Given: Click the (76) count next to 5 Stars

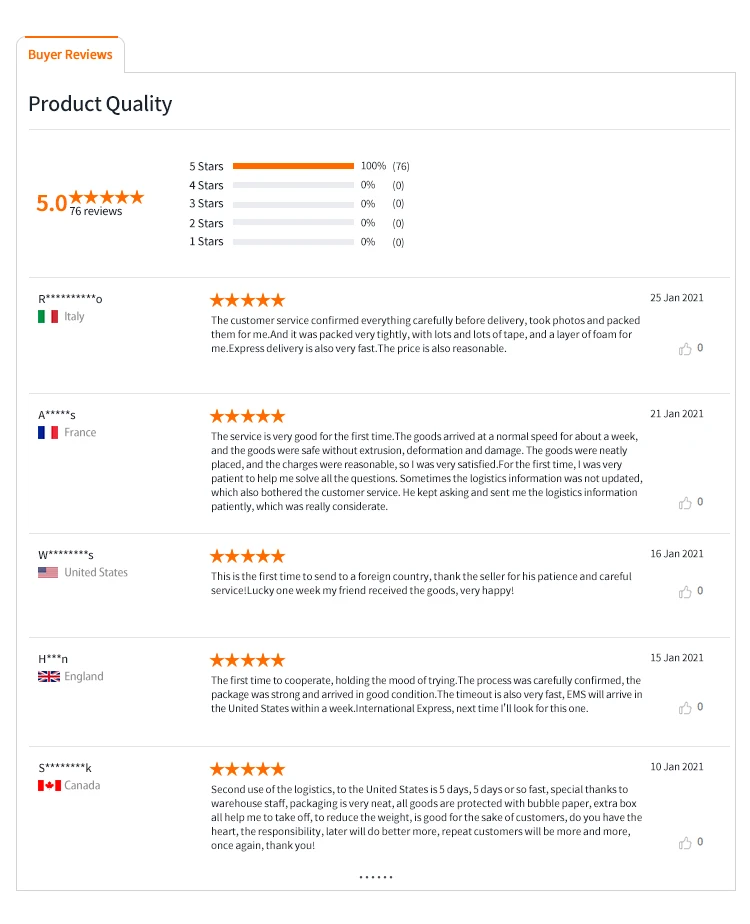Looking at the screenshot, I should pos(400,166).
